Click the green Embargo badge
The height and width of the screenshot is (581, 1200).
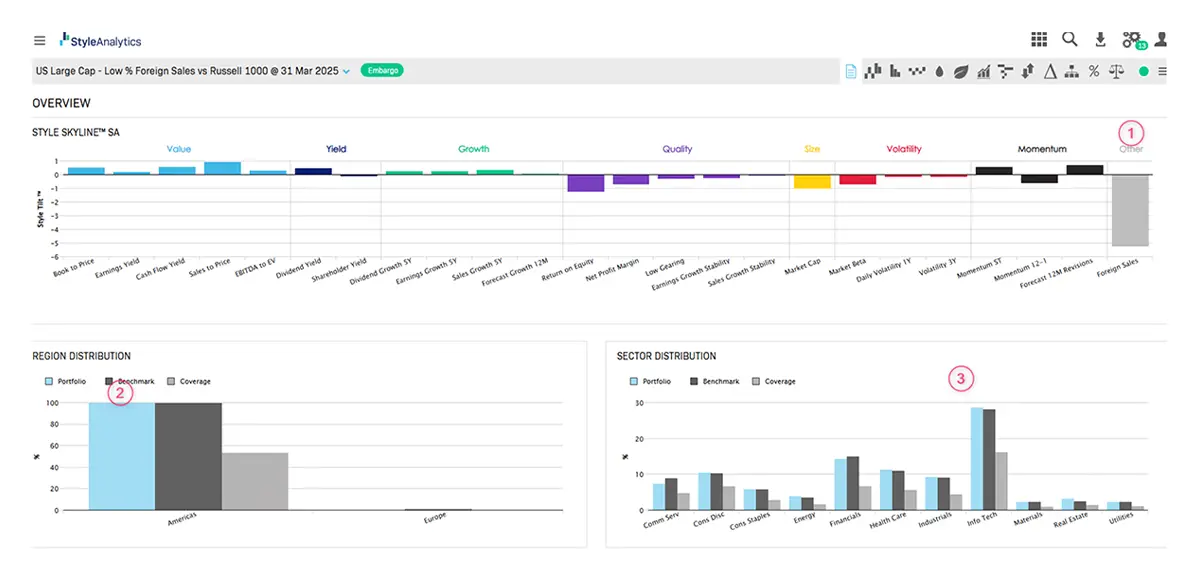(x=381, y=71)
